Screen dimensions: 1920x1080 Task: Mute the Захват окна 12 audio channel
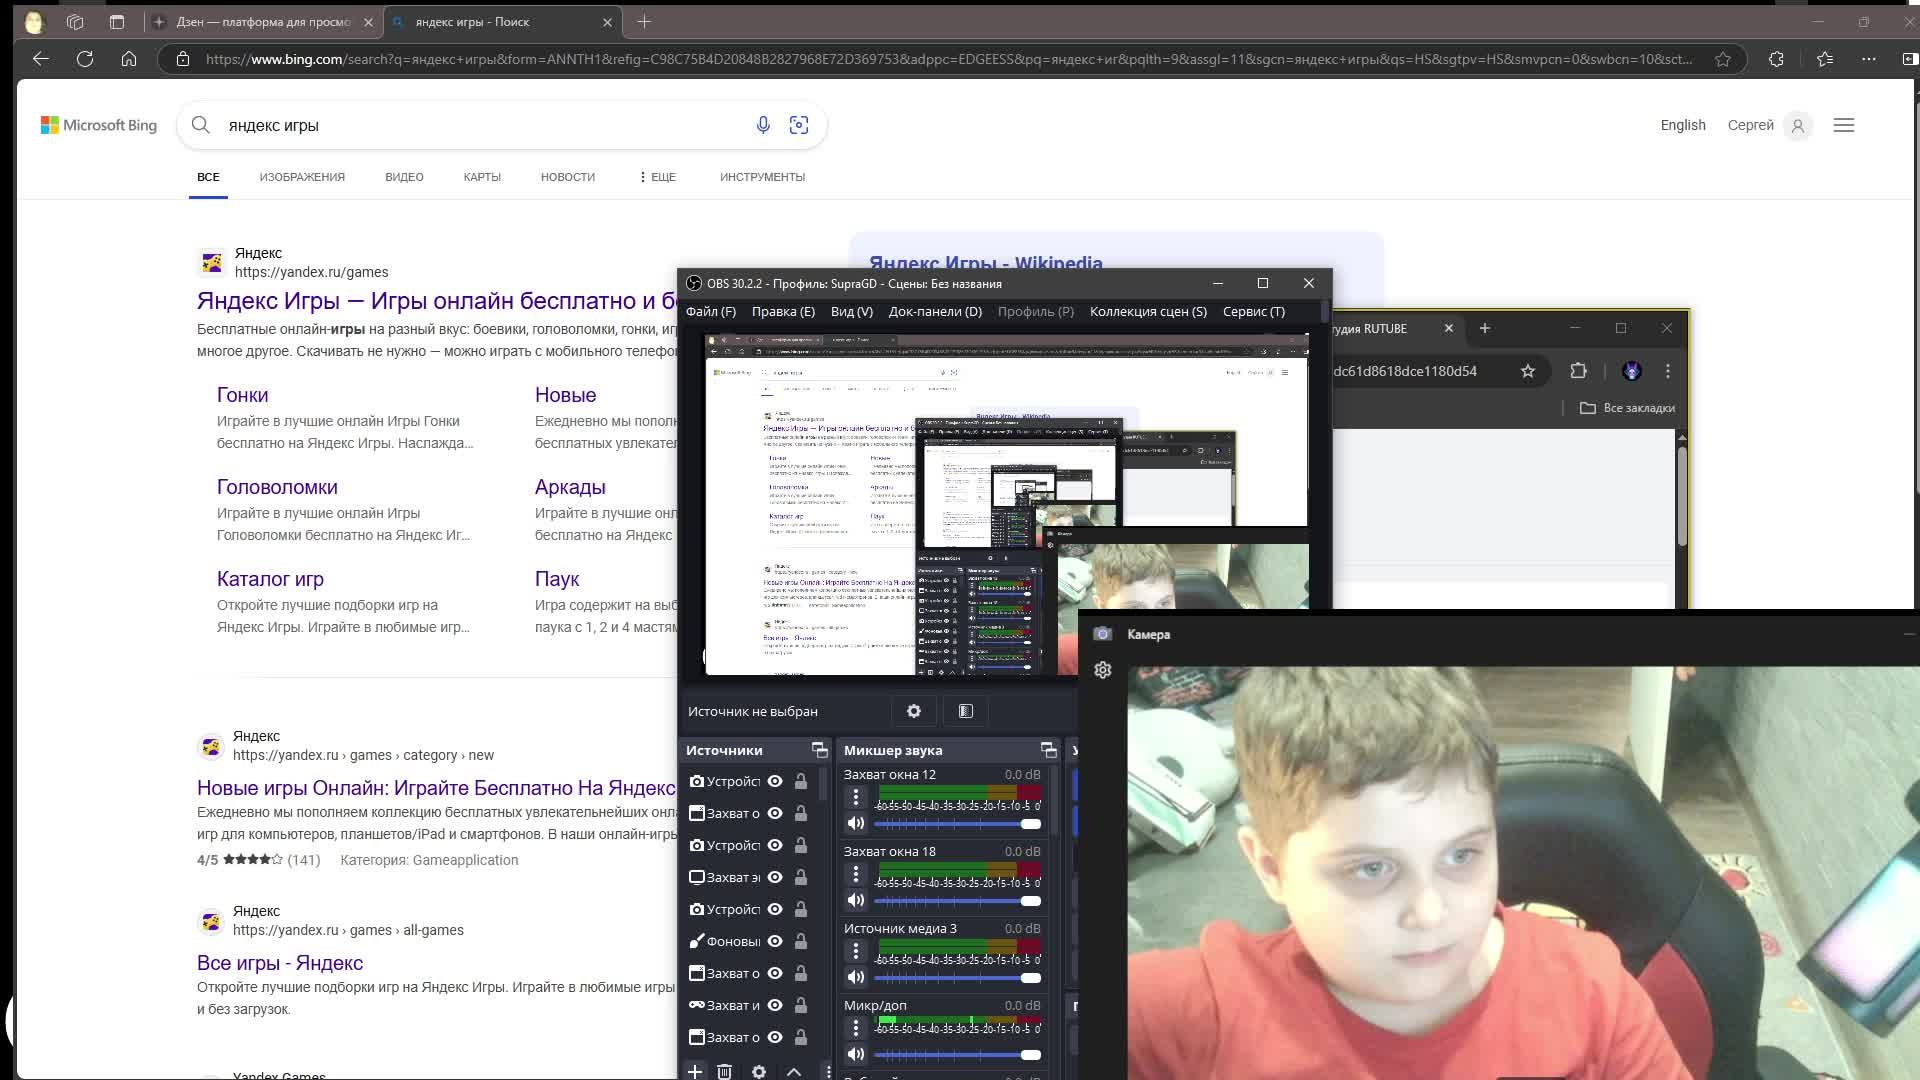tap(856, 823)
